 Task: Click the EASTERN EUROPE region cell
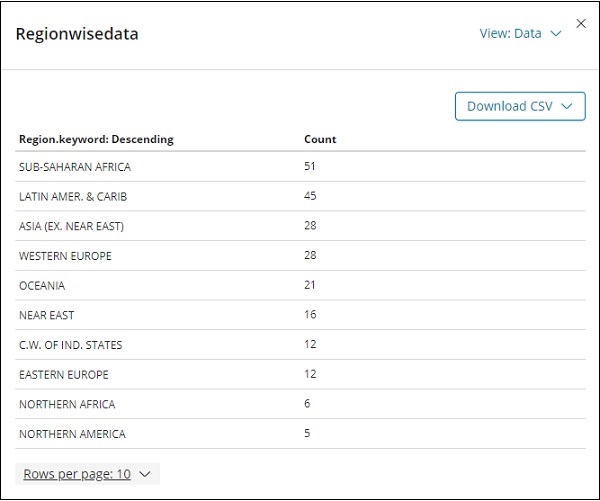pos(64,375)
